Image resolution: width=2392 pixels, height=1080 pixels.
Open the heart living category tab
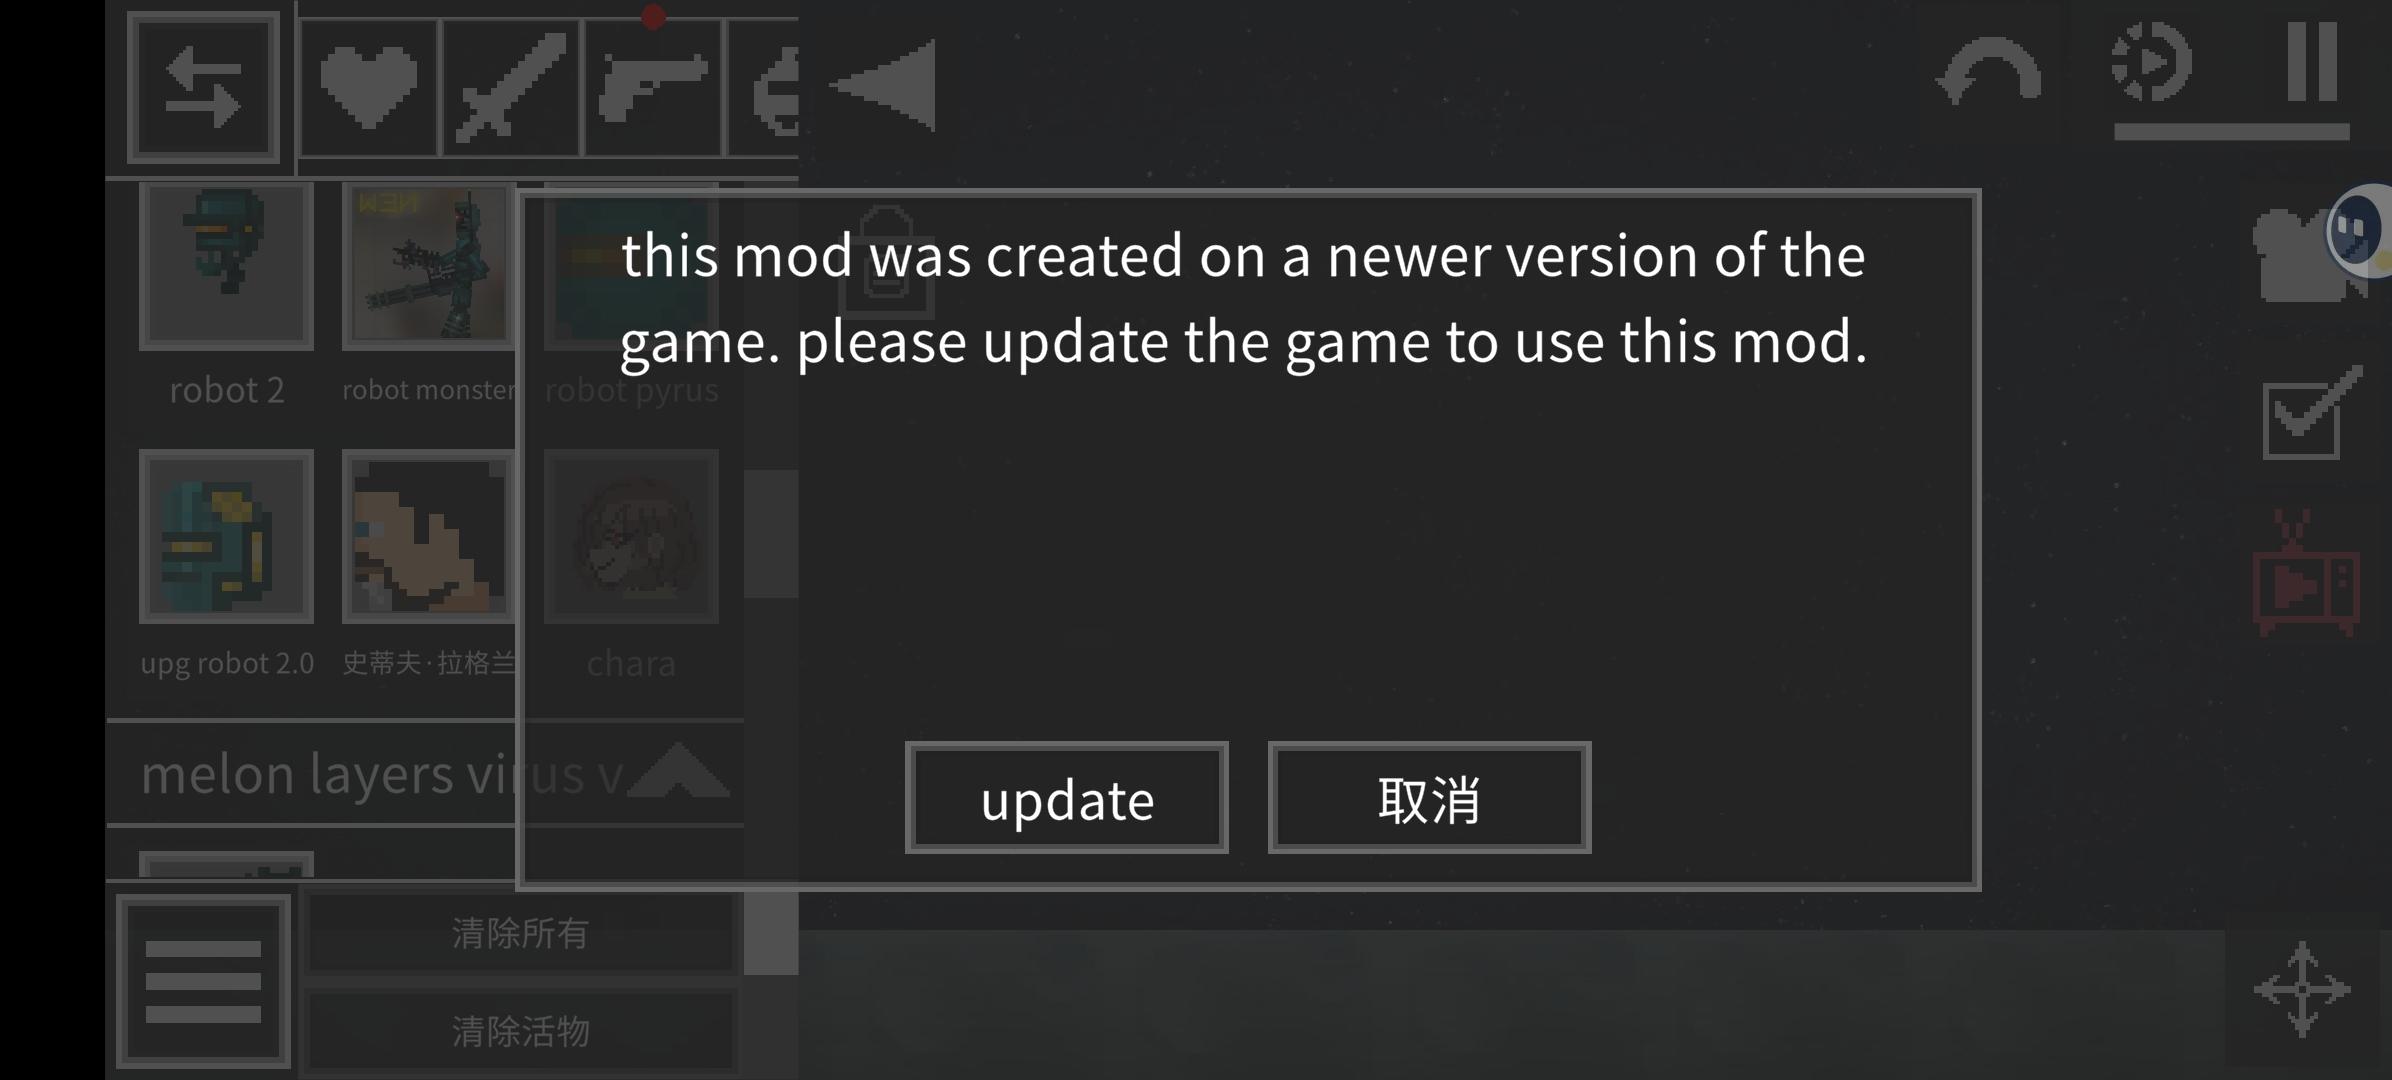tap(368, 88)
